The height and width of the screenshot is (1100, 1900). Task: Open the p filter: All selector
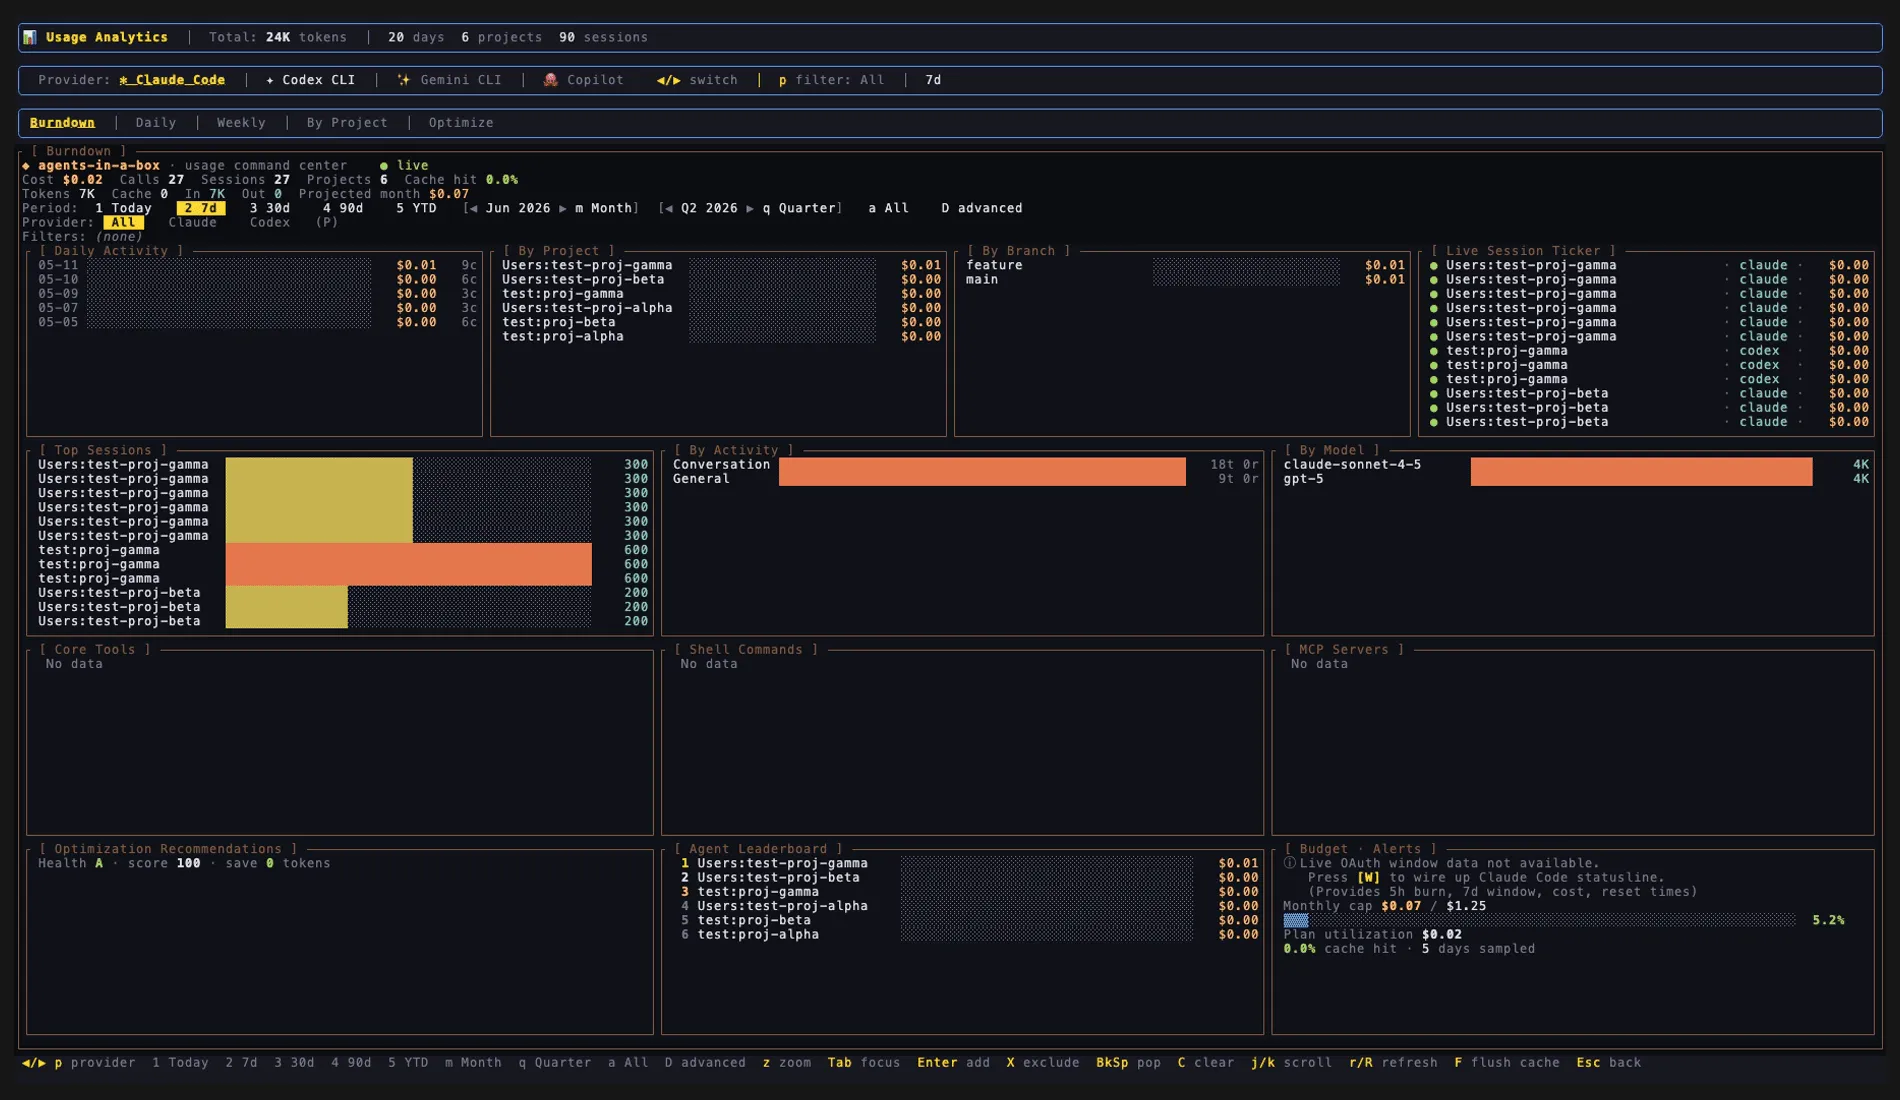[832, 80]
